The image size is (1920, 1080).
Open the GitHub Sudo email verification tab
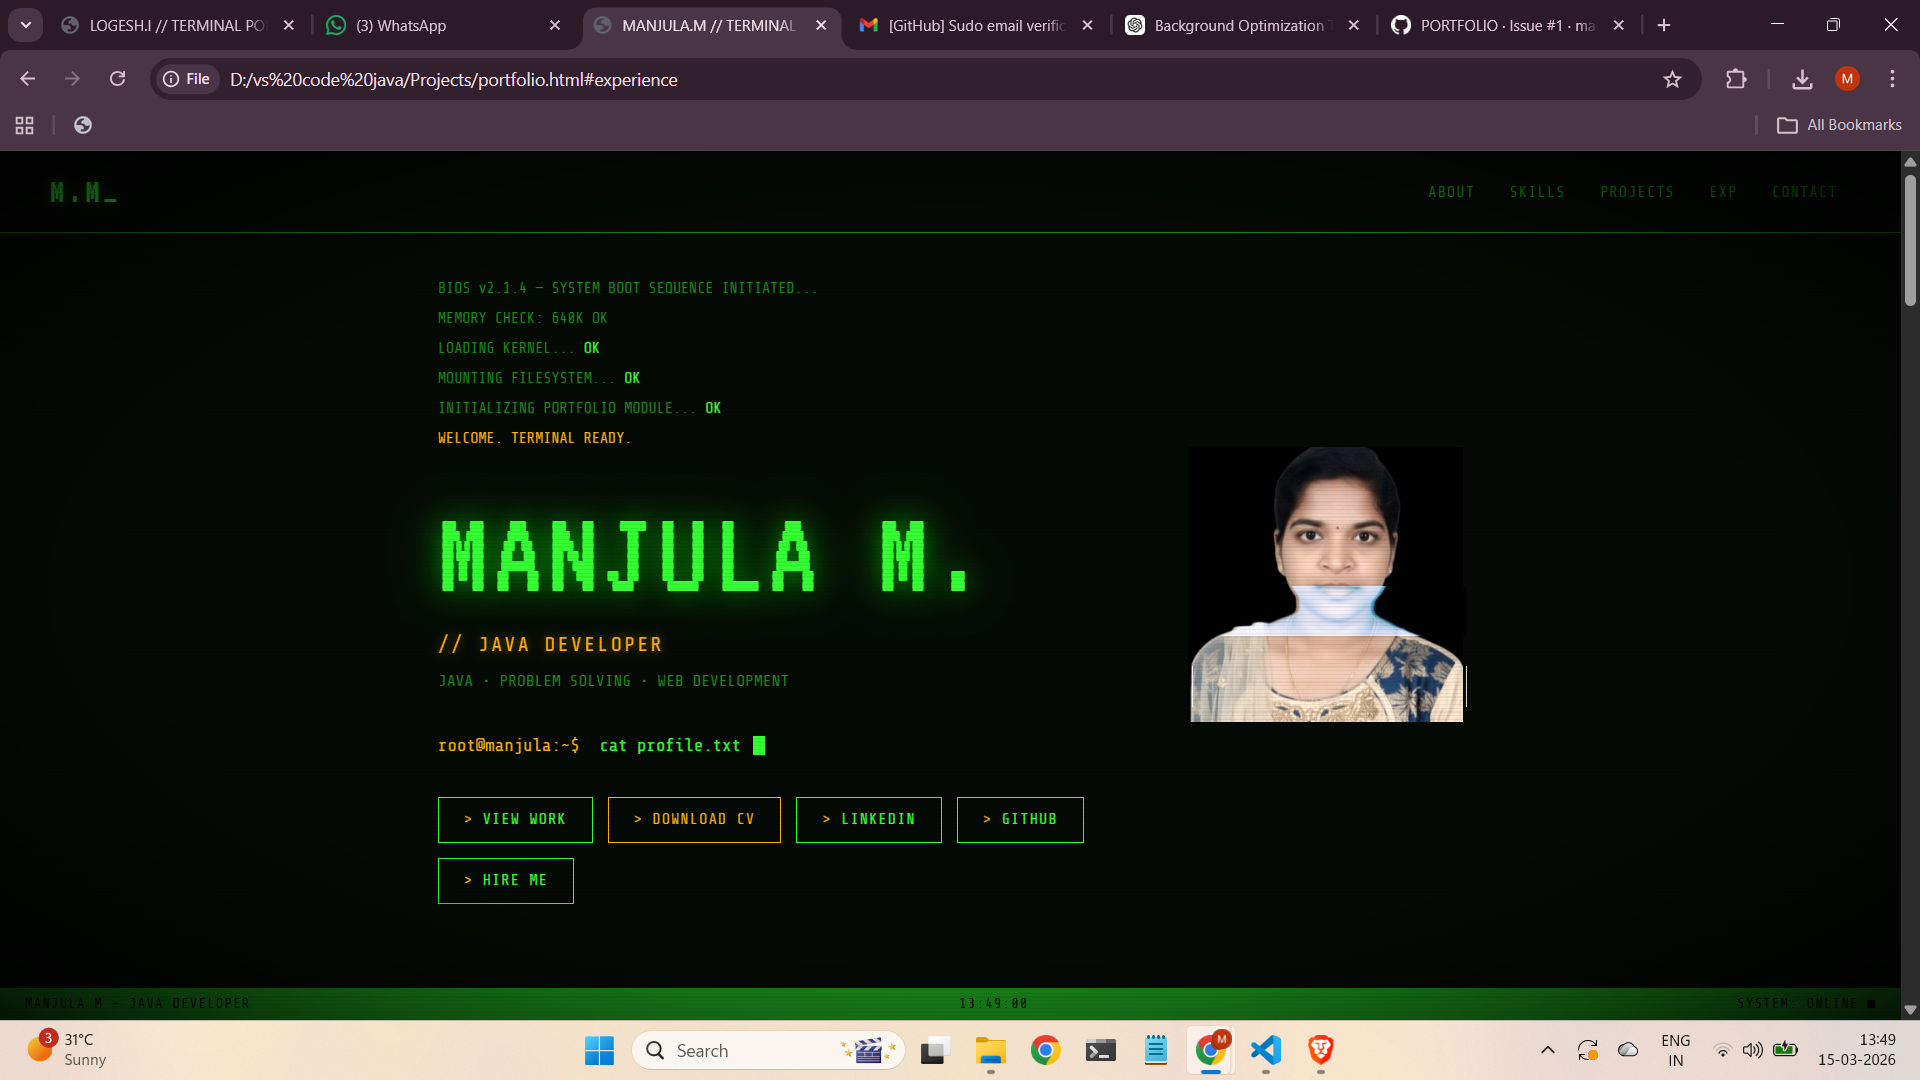[x=976, y=25]
